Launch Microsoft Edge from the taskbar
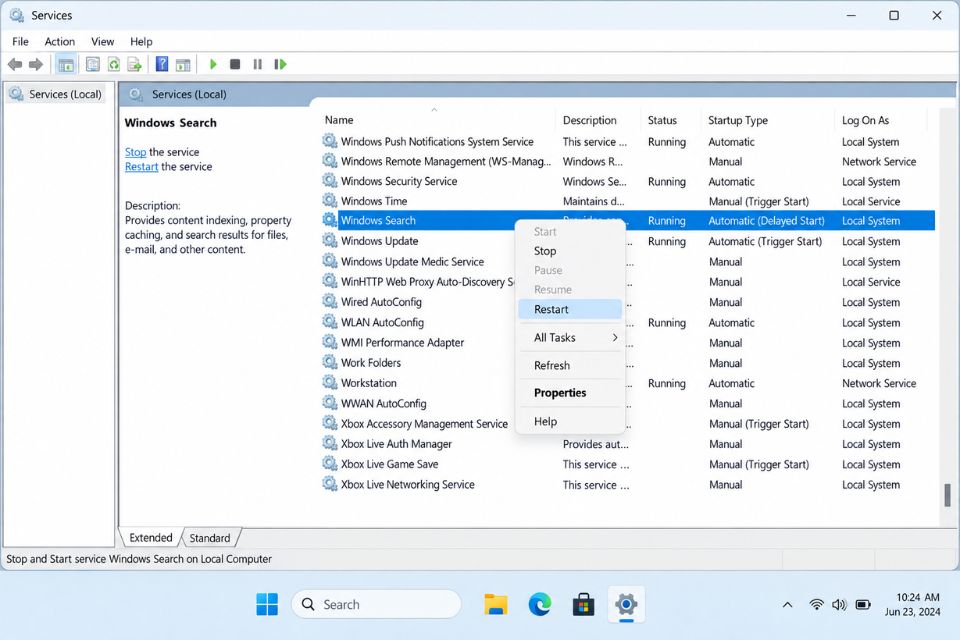This screenshot has width=960, height=640. pos(539,604)
